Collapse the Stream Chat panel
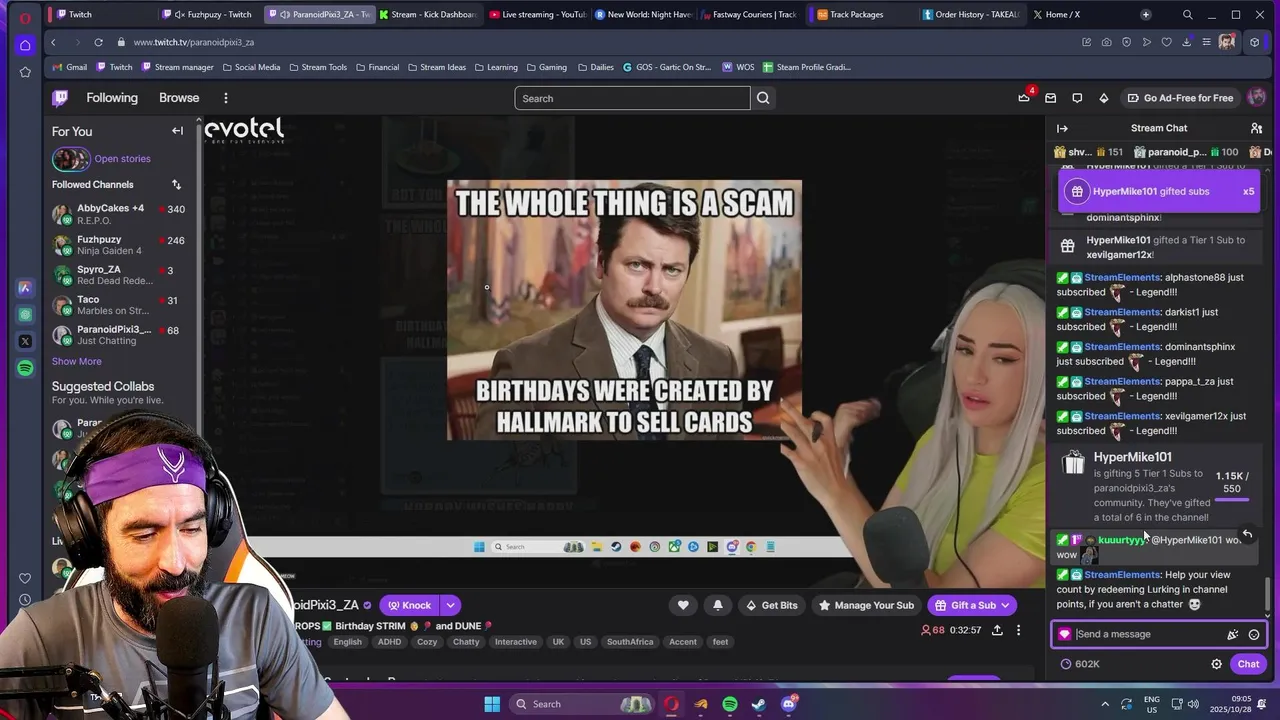The image size is (1280, 720). tap(1062, 128)
